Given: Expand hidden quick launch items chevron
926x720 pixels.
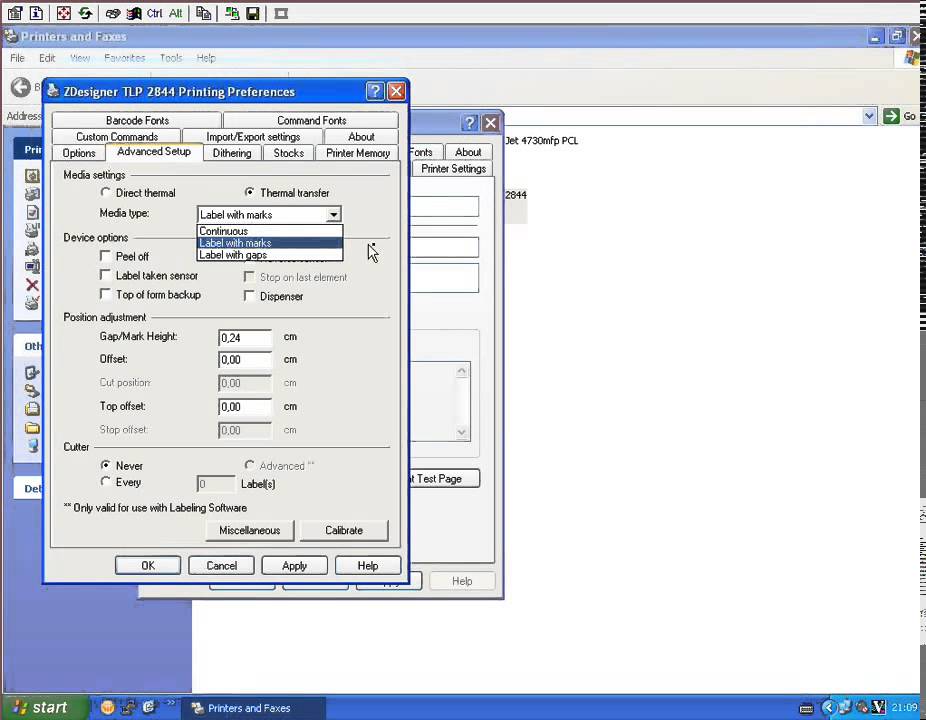Looking at the screenshot, I should [x=171, y=702].
